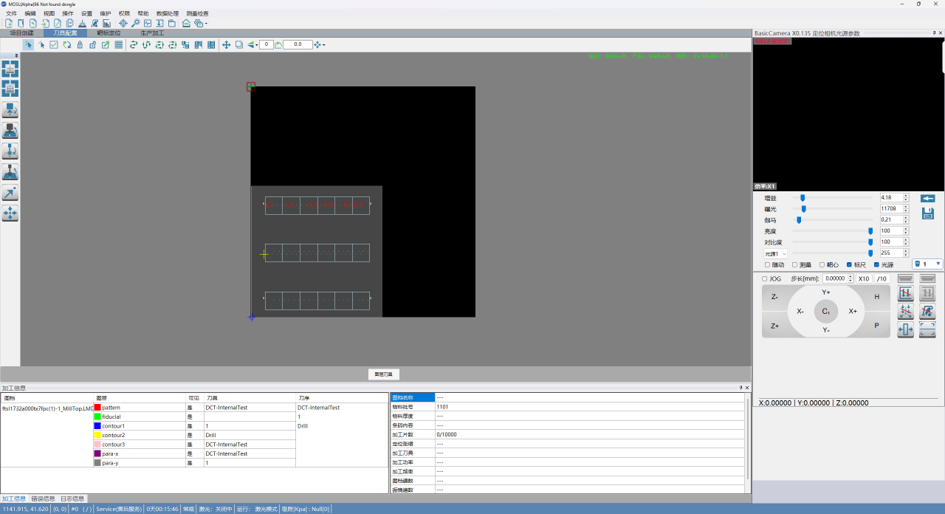The width and height of the screenshot is (945, 514).
Task: Click the Y+ jog direction button
Action: pos(826,292)
